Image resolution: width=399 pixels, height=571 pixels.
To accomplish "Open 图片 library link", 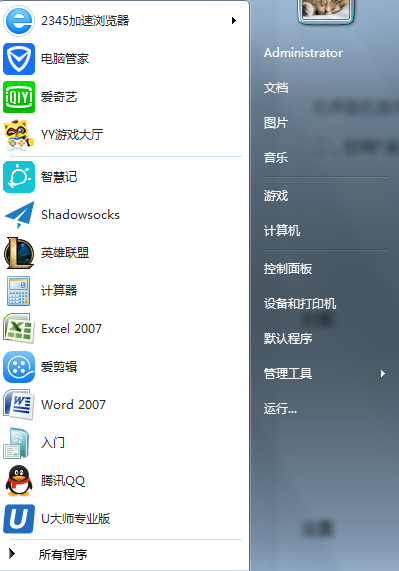I will point(276,123).
